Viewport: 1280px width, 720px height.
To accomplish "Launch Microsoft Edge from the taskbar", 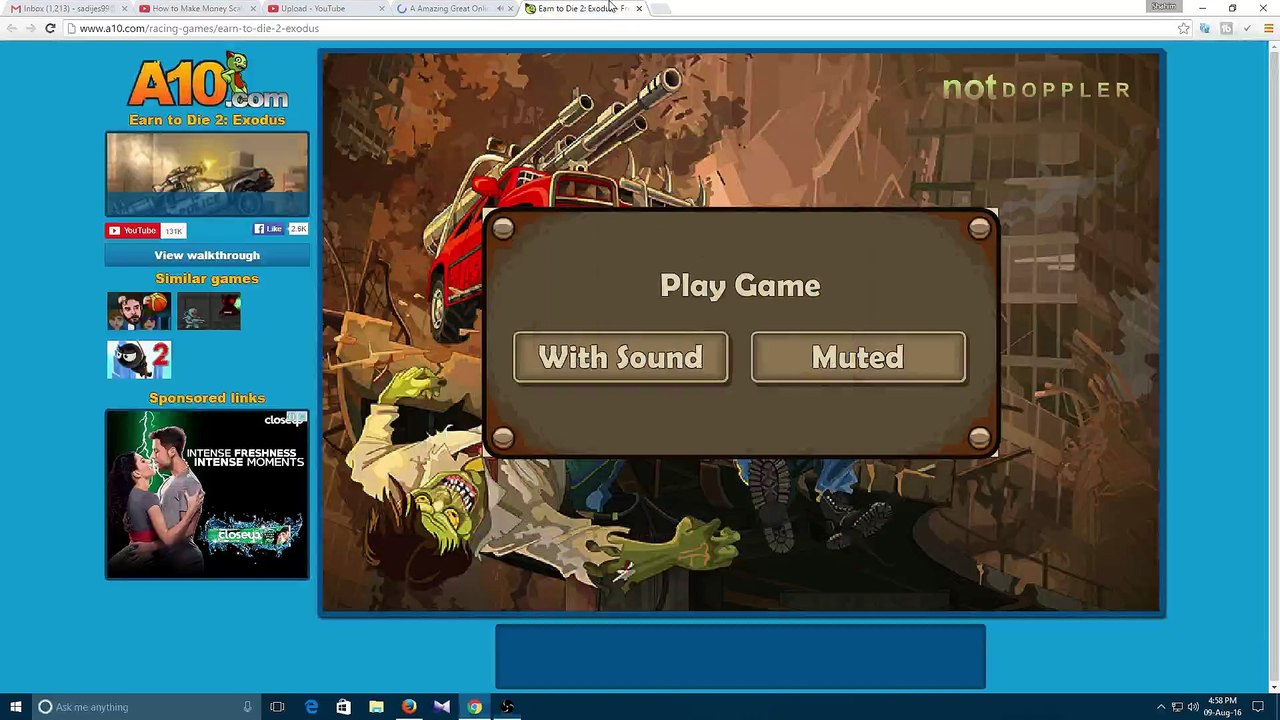I will [311, 707].
